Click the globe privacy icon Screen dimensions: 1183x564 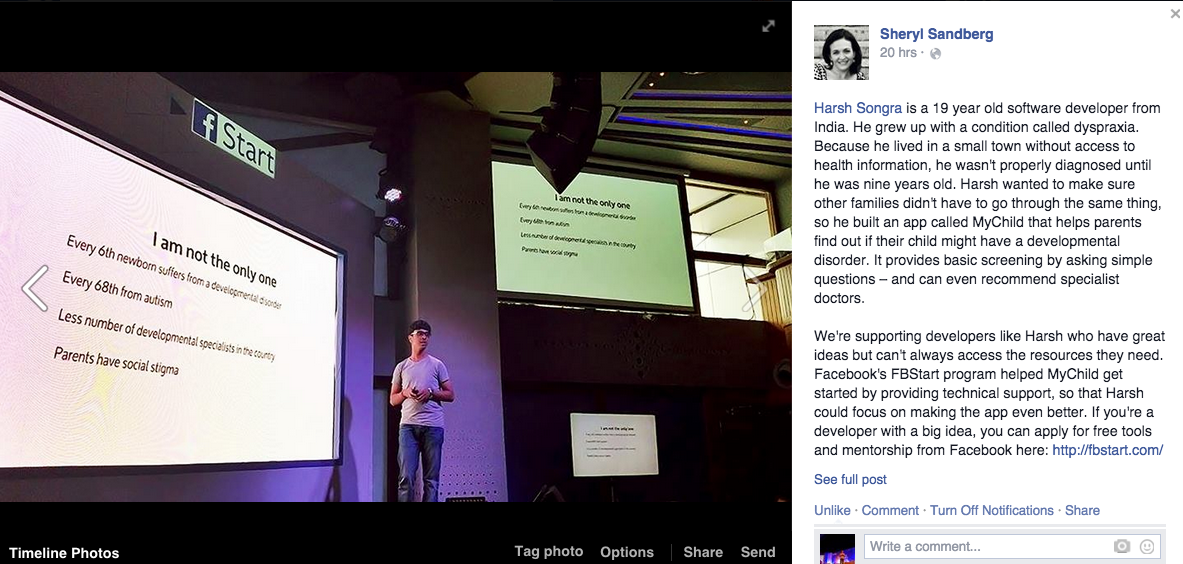[936, 54]
